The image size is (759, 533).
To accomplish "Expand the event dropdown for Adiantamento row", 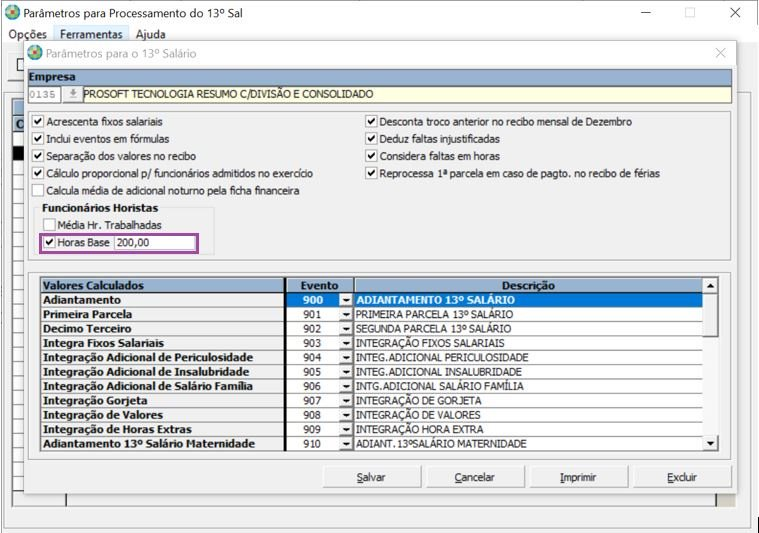I will click(346, 300).
